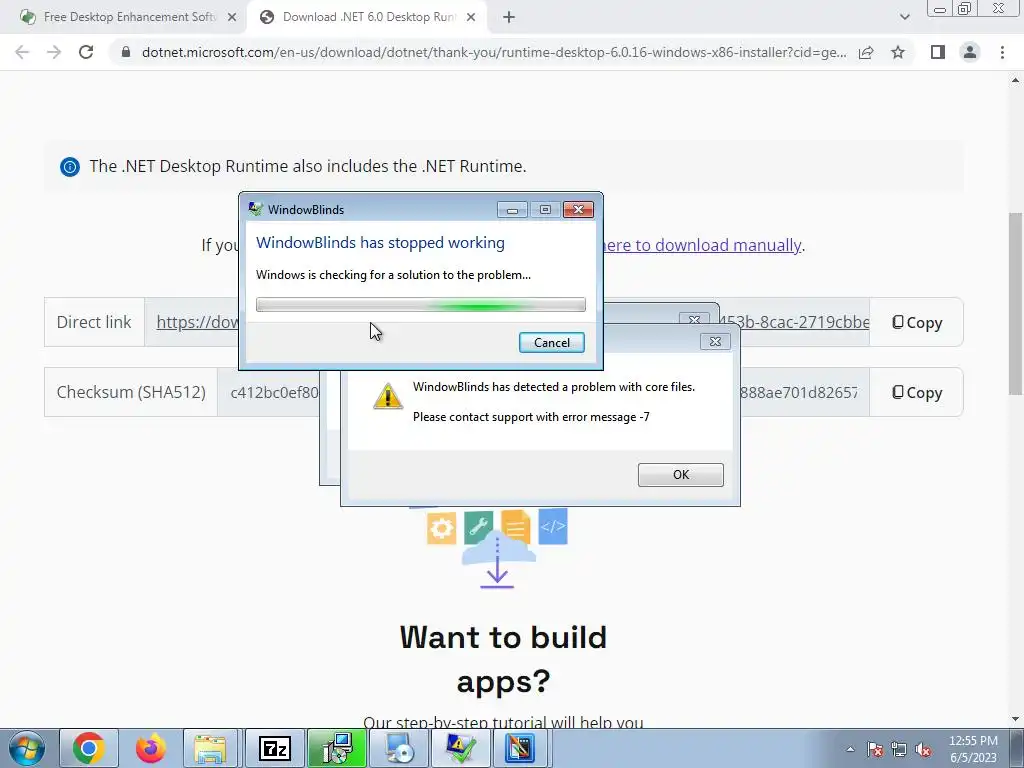Click the dotnet.microsoft.com address bar

point(494,52)
